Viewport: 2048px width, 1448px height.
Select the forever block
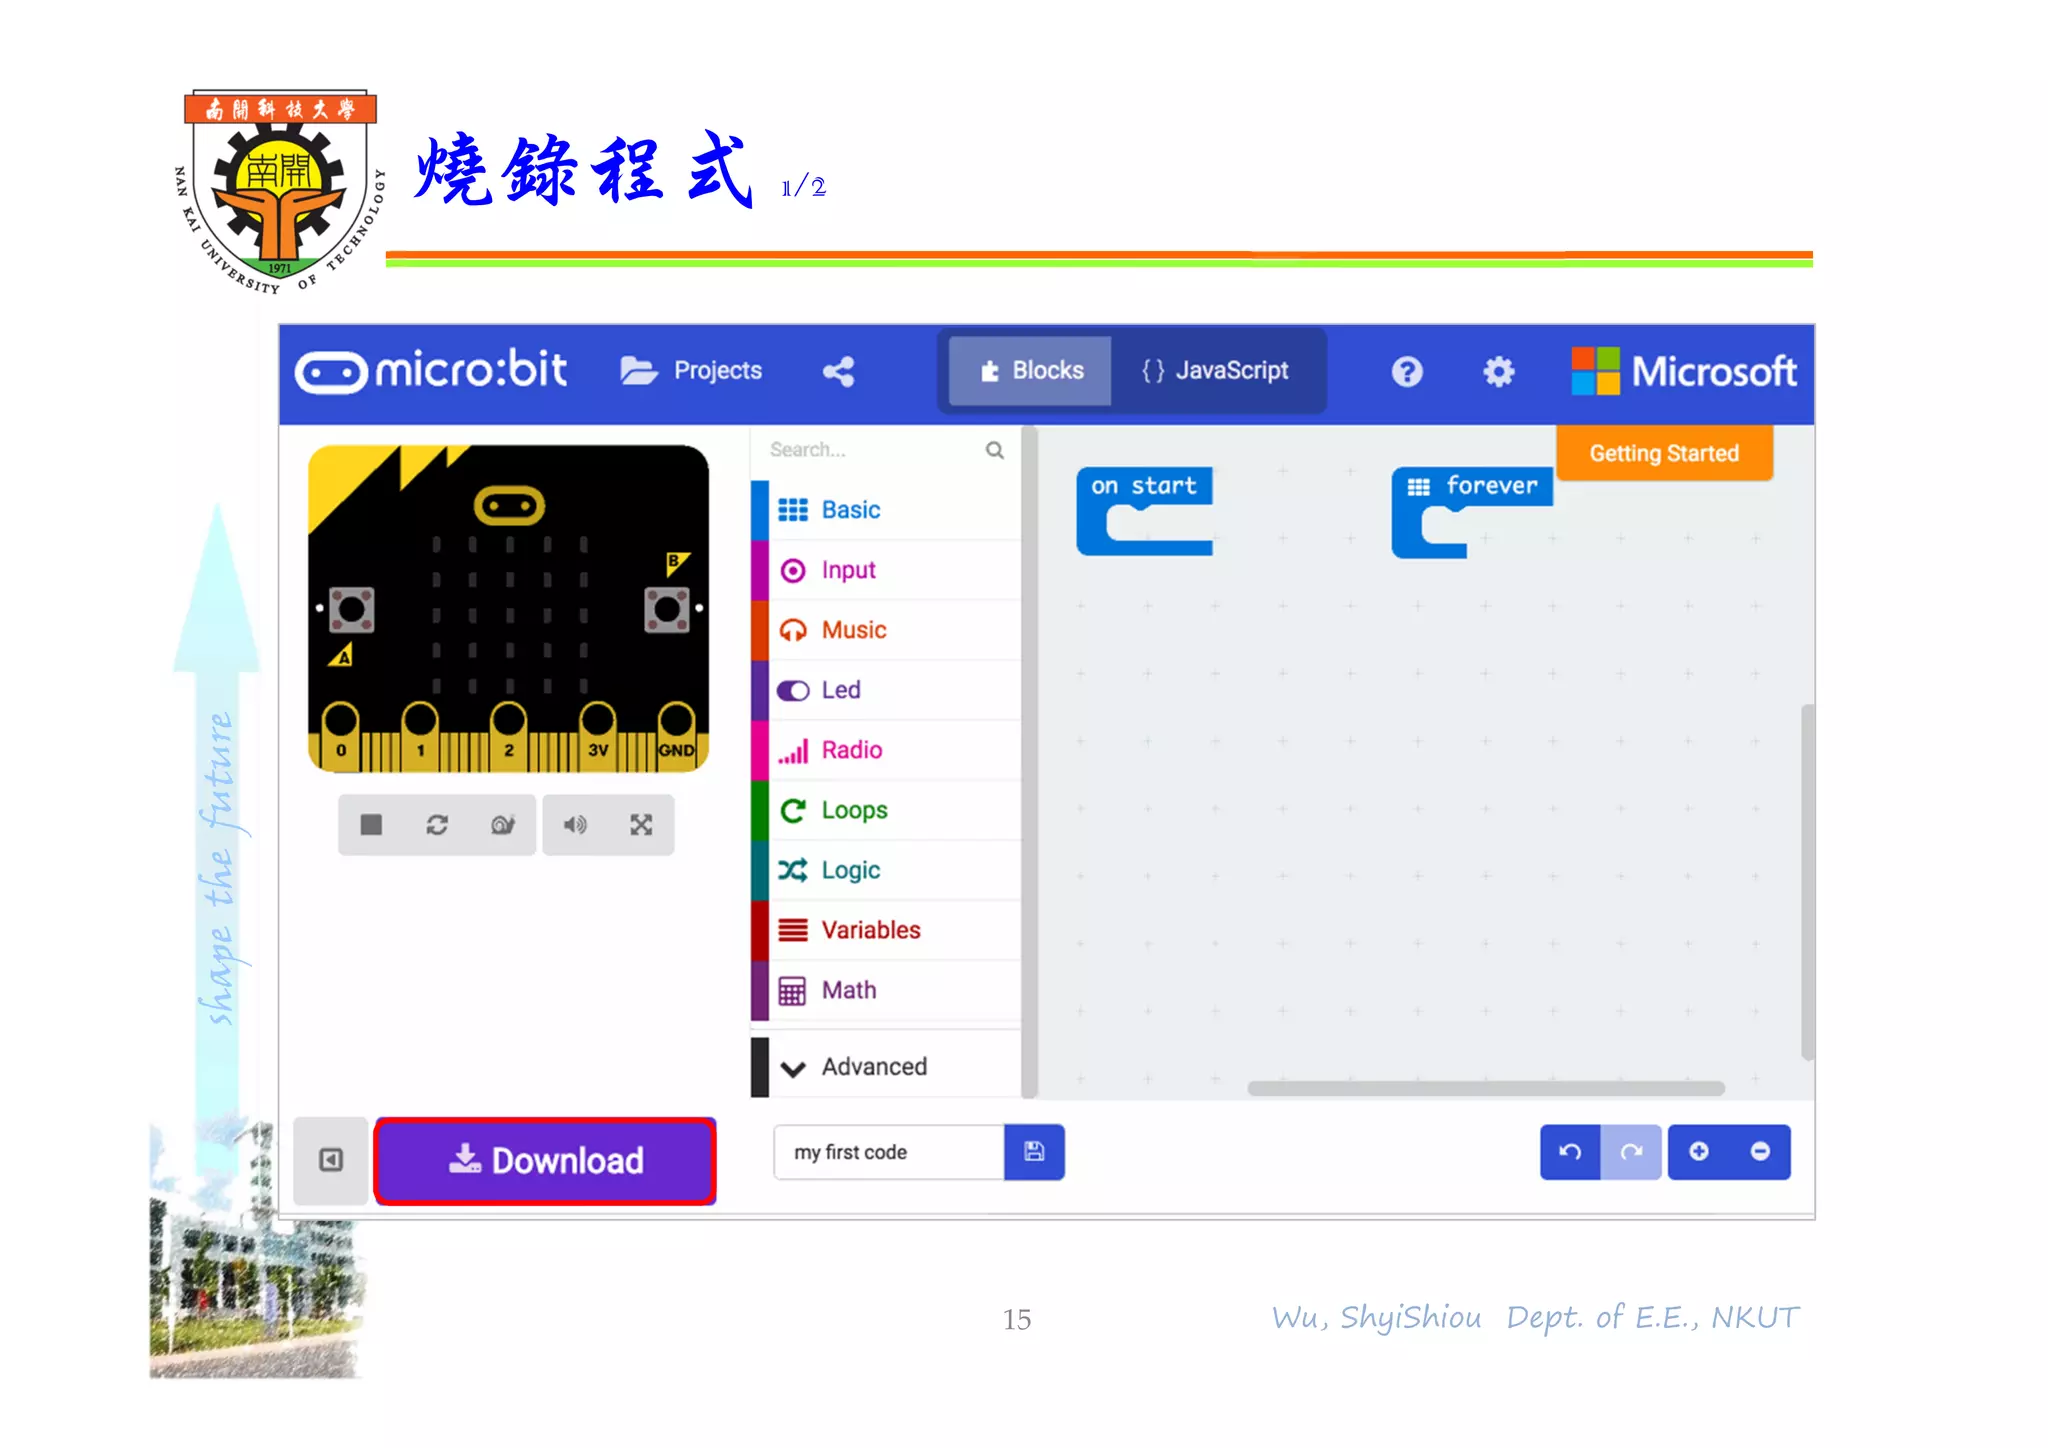pos(1471,486)
